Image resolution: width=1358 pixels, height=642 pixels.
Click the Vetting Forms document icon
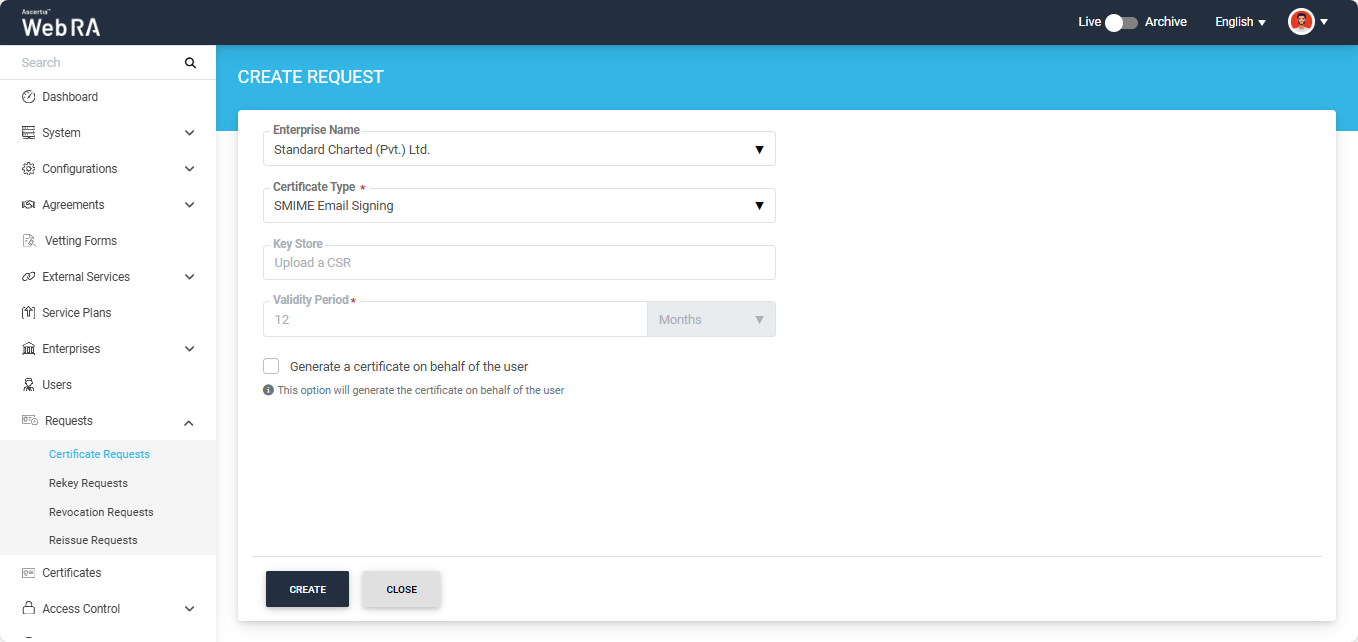click(29, 241)
